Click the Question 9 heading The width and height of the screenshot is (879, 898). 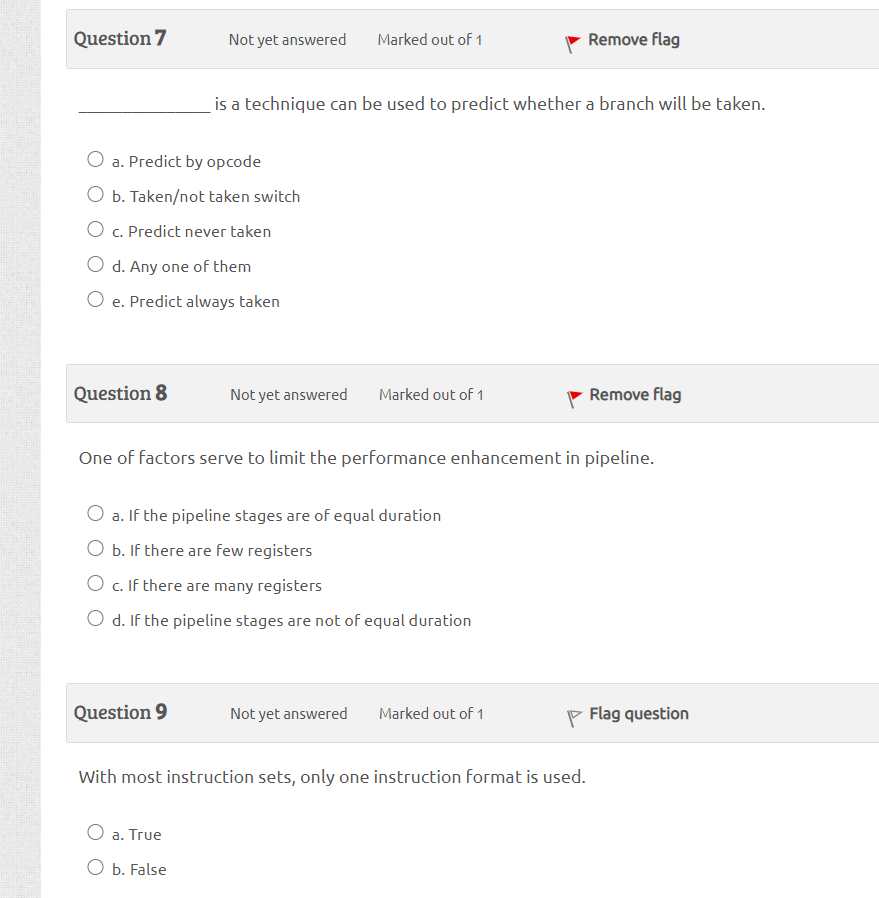(120, 713)
